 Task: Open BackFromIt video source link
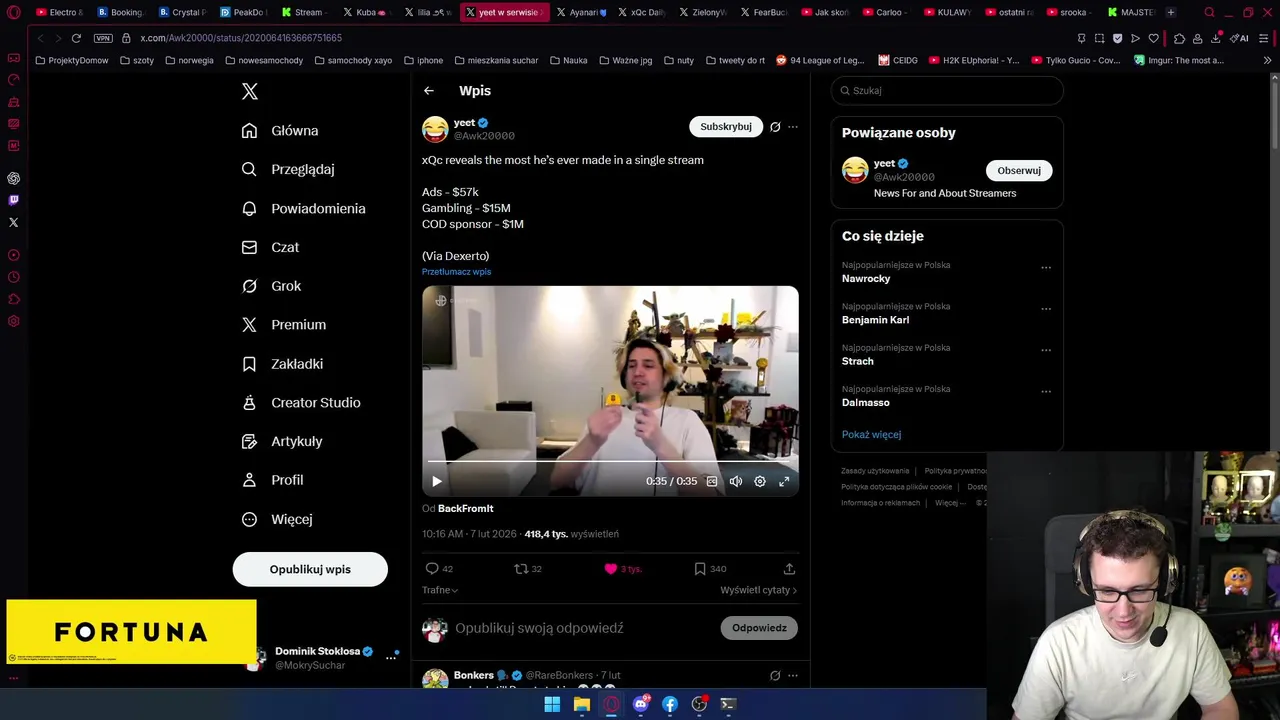coord(465,509)
